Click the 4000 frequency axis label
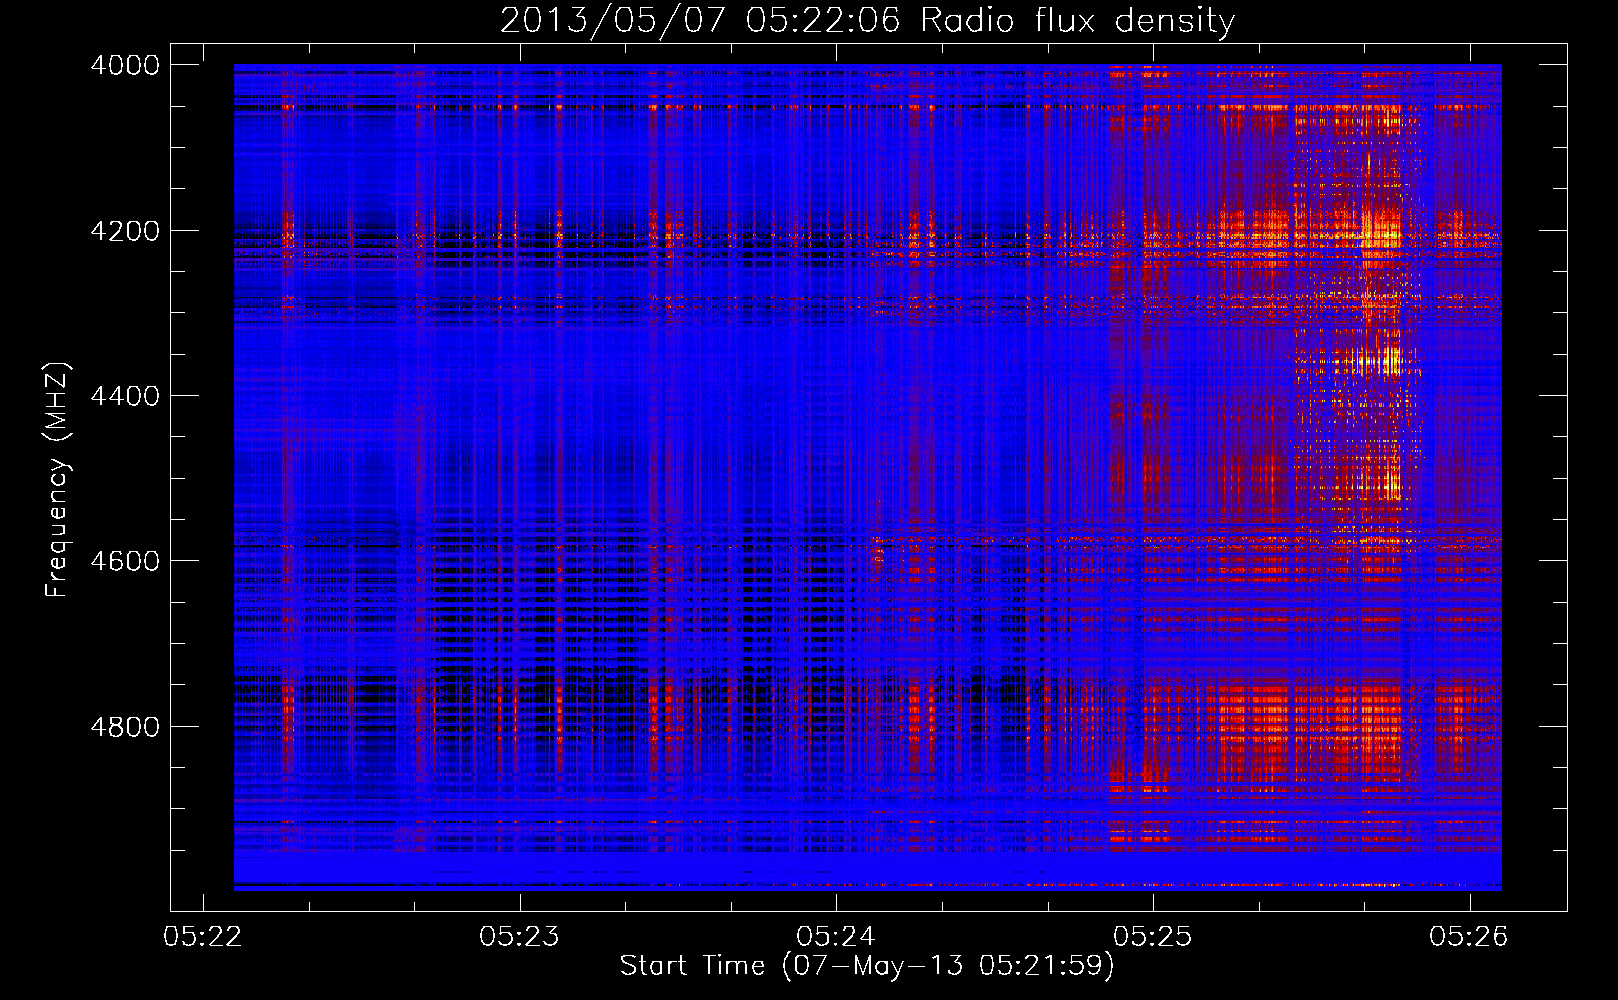The image size is (1618, 1000). click(x=125, y=65)
